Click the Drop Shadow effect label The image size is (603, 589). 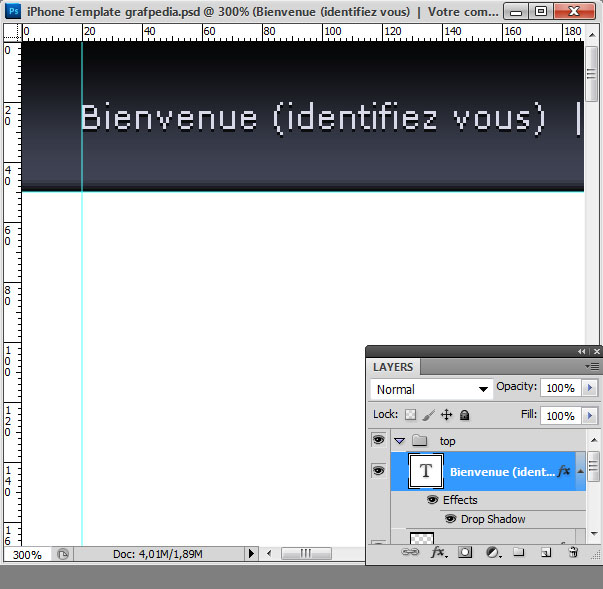coord(493,519)
